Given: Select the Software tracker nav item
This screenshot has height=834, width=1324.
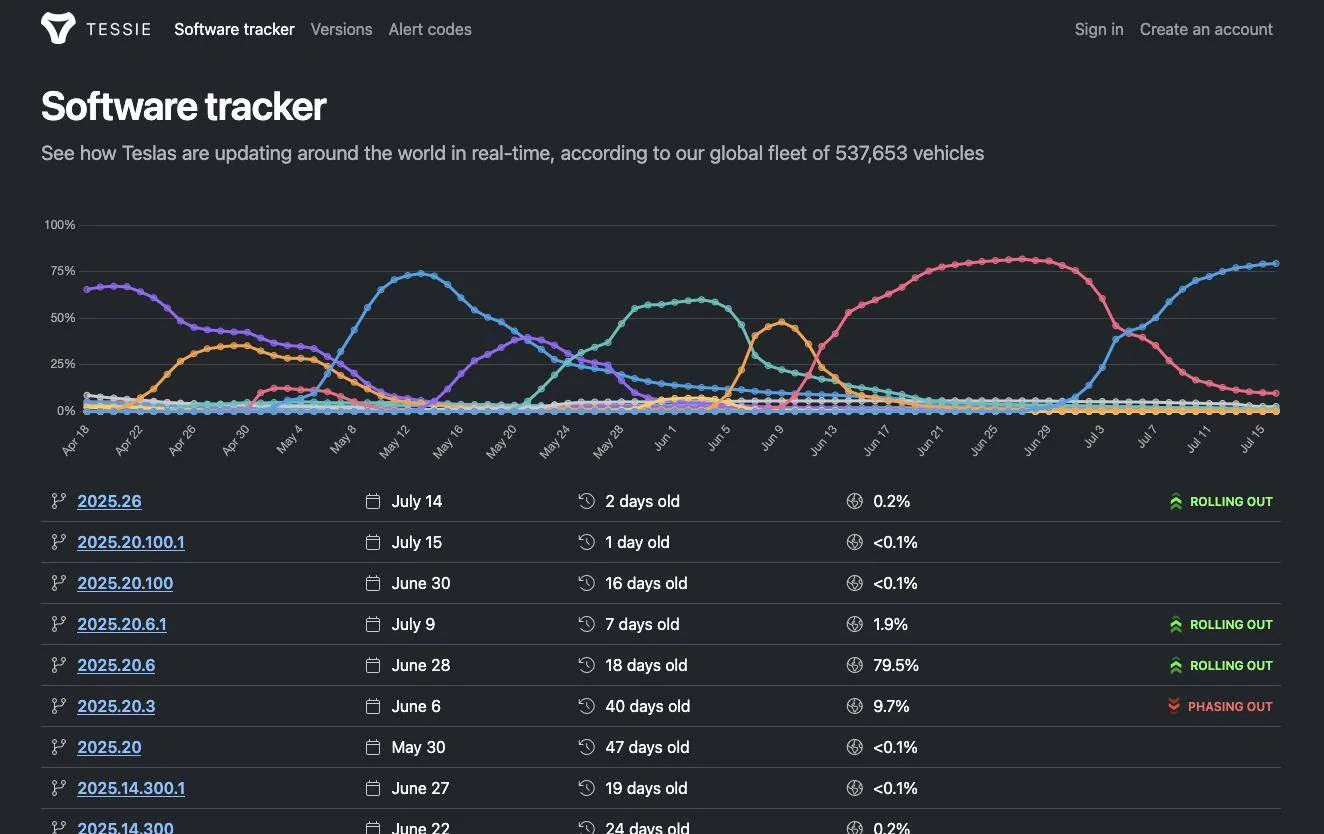Looking at the screenshot, I should pos(234,29).
